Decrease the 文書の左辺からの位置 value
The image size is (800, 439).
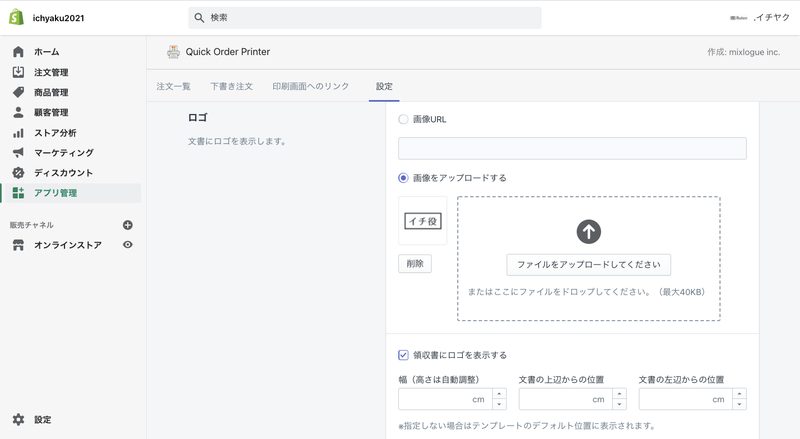click(739, 404)
